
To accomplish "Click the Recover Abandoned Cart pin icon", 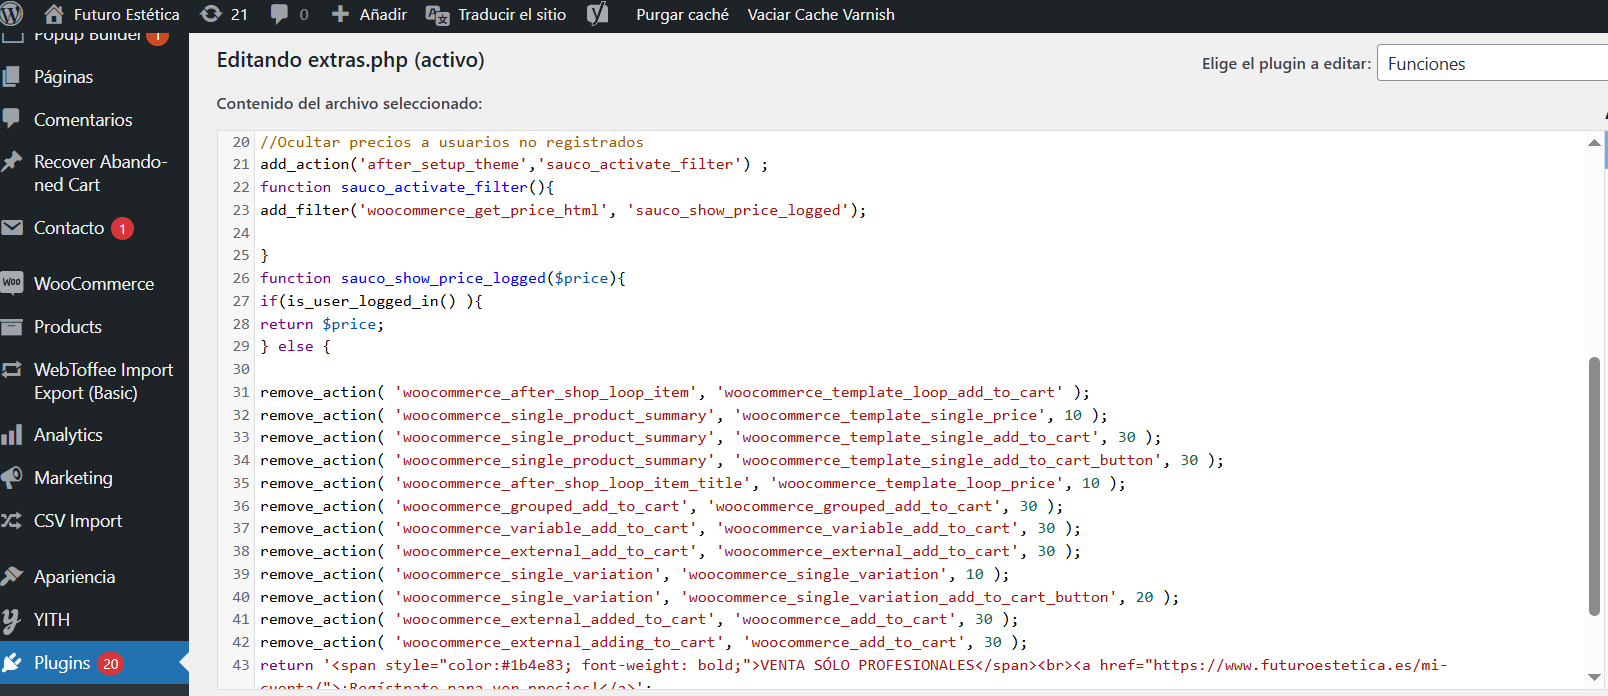I will click(x=12, y=161).
